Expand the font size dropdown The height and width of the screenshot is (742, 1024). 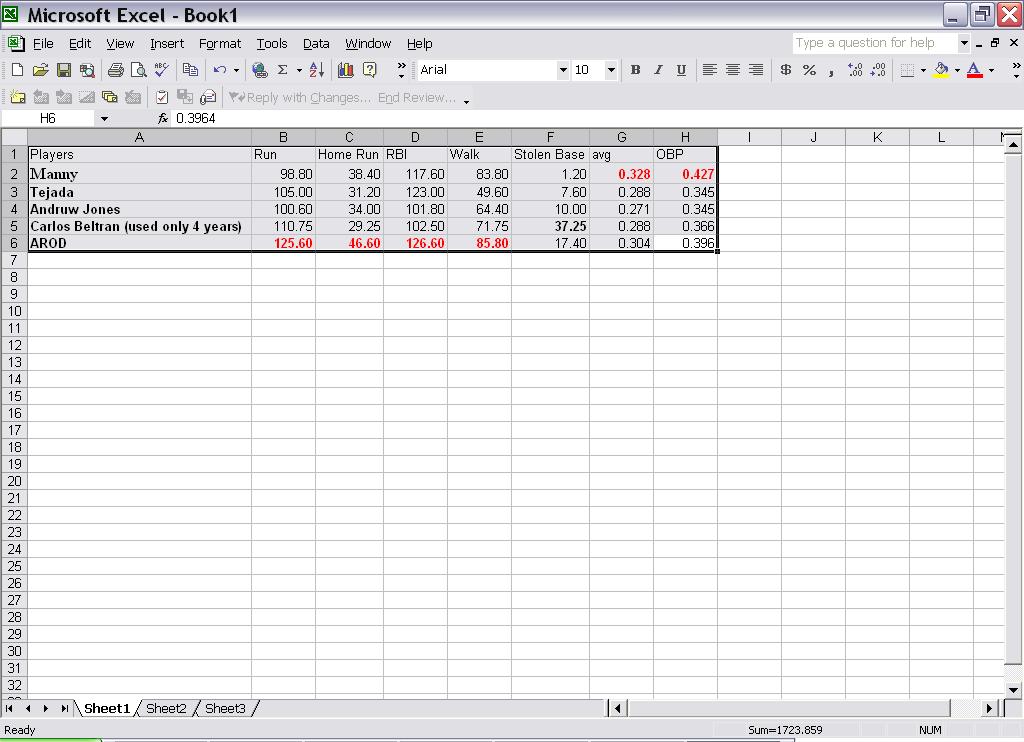coord(611,70)
